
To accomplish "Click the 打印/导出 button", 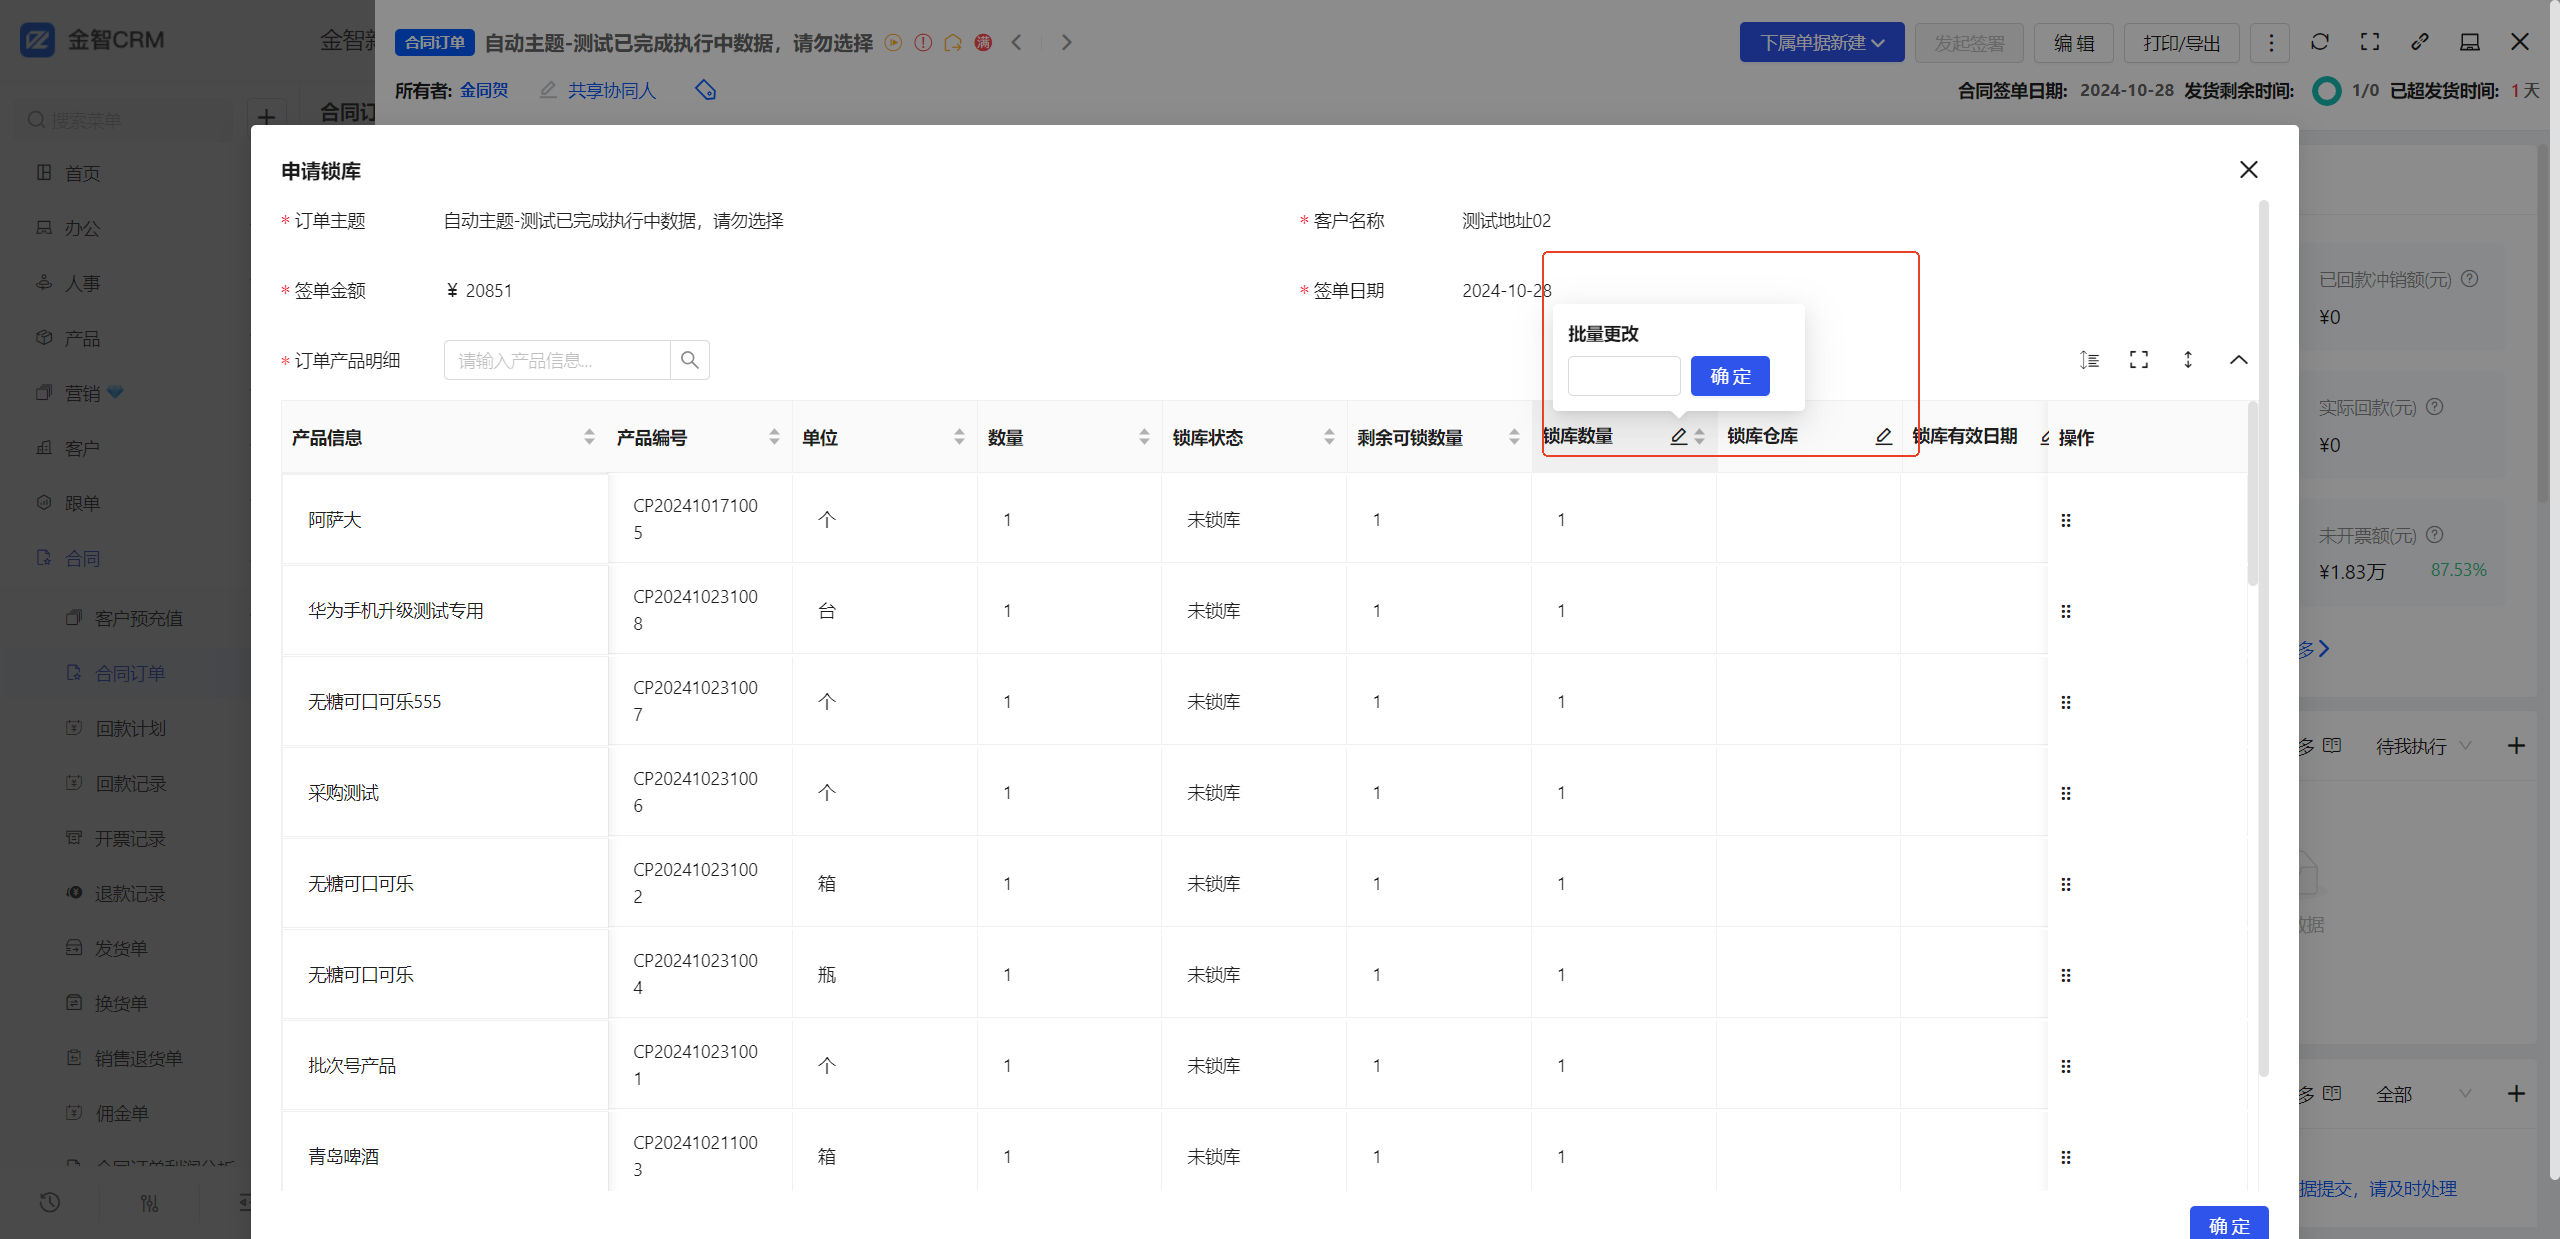I will 2181,43.
